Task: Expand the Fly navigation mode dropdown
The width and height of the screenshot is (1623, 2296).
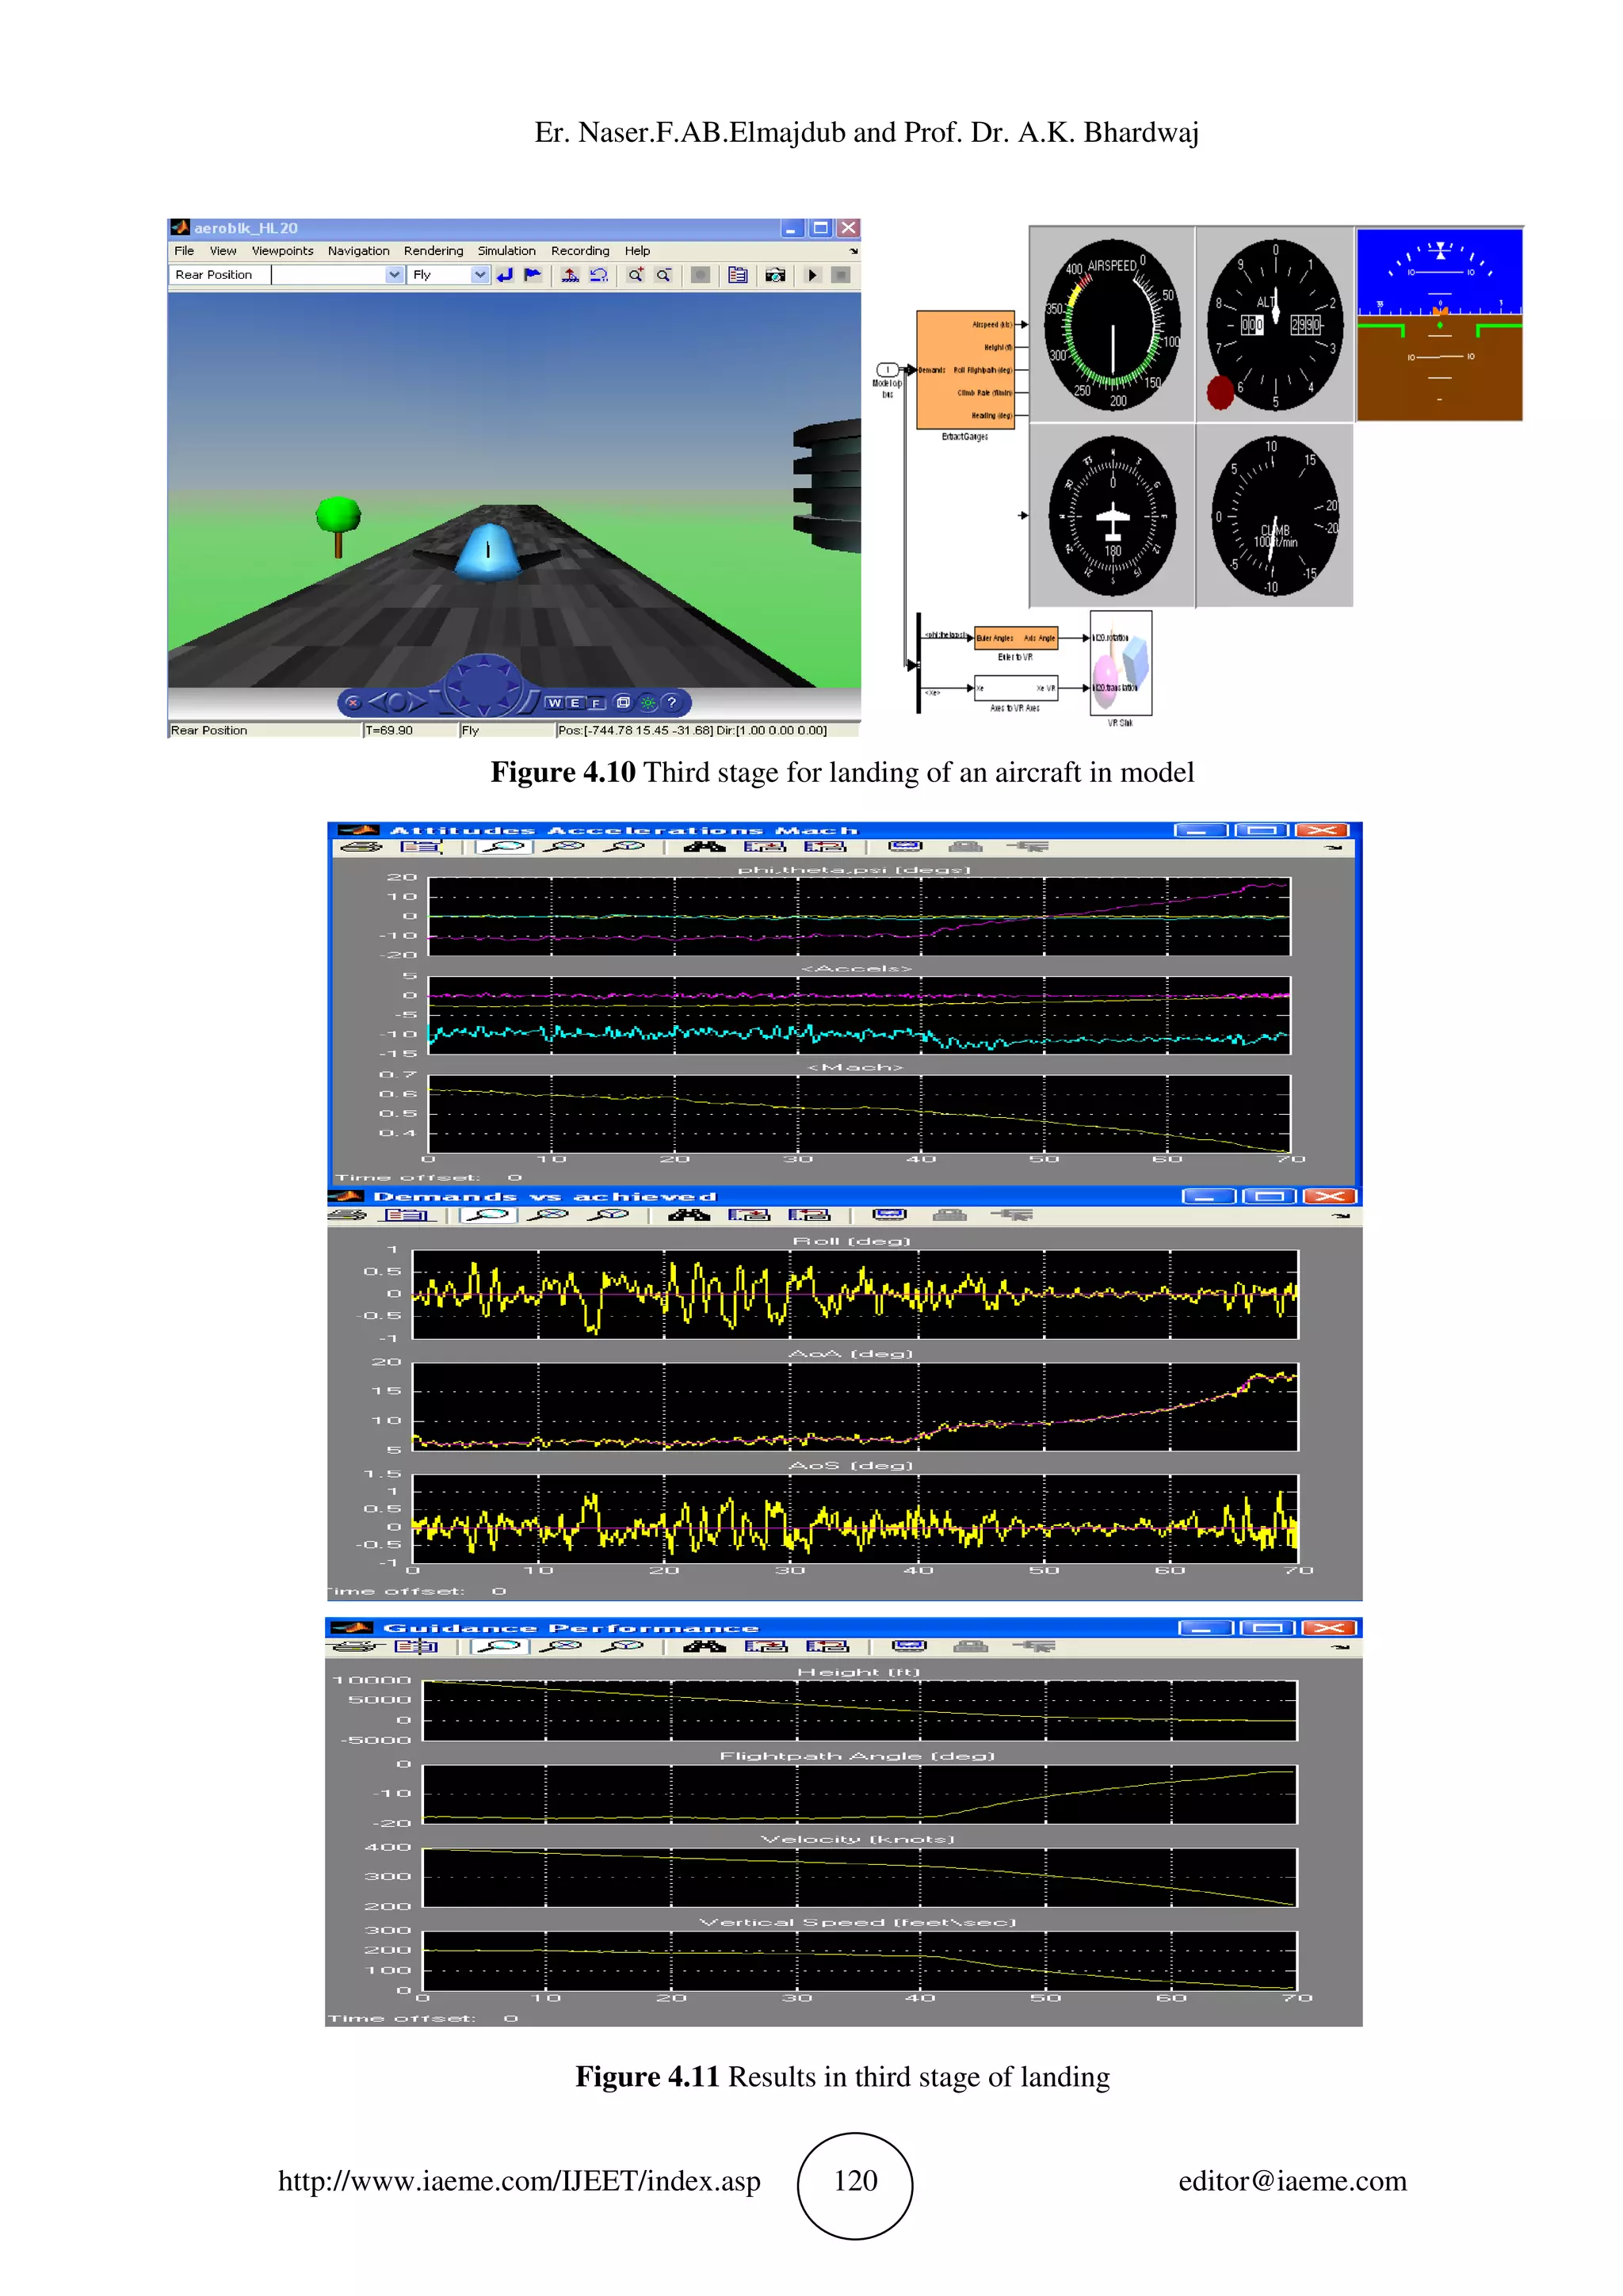Action: [x=480, y=275]
